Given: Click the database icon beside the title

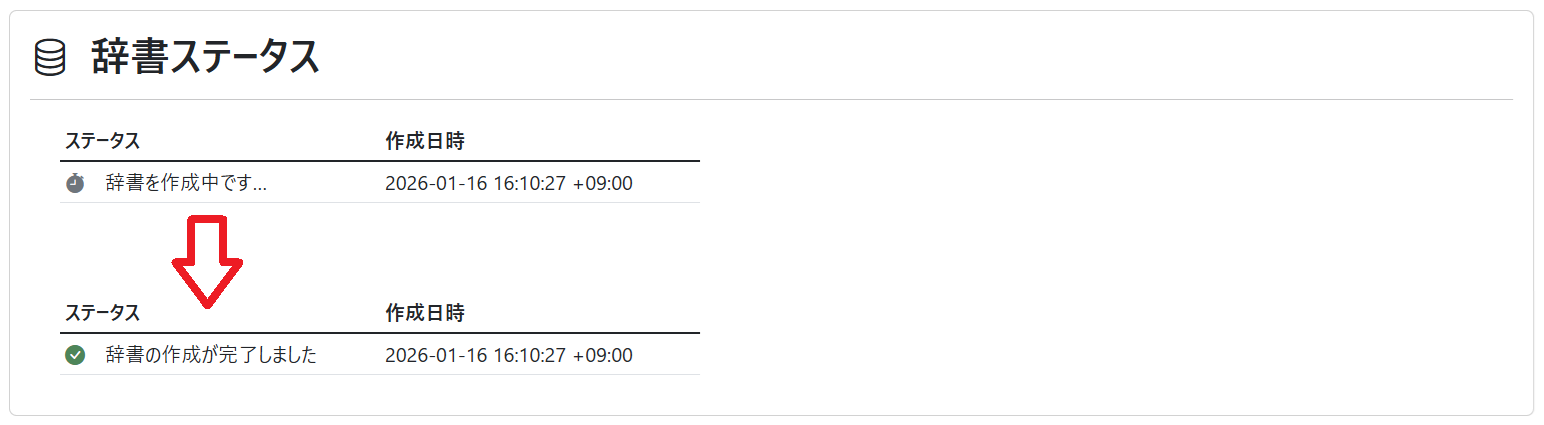Looking at the screenshot, I should (x=49, y=58).
